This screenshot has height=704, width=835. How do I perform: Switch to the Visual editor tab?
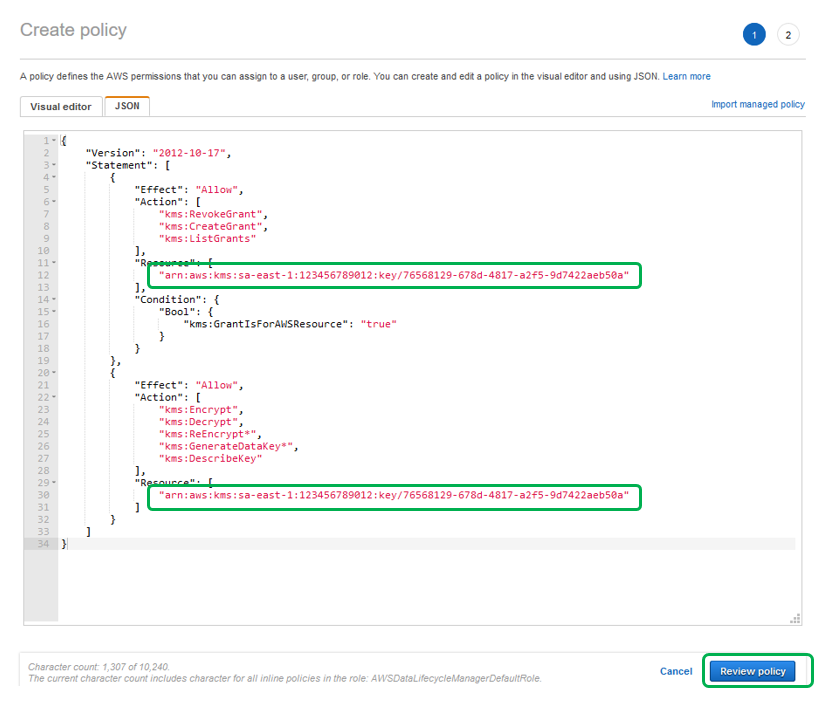point(60,106)
